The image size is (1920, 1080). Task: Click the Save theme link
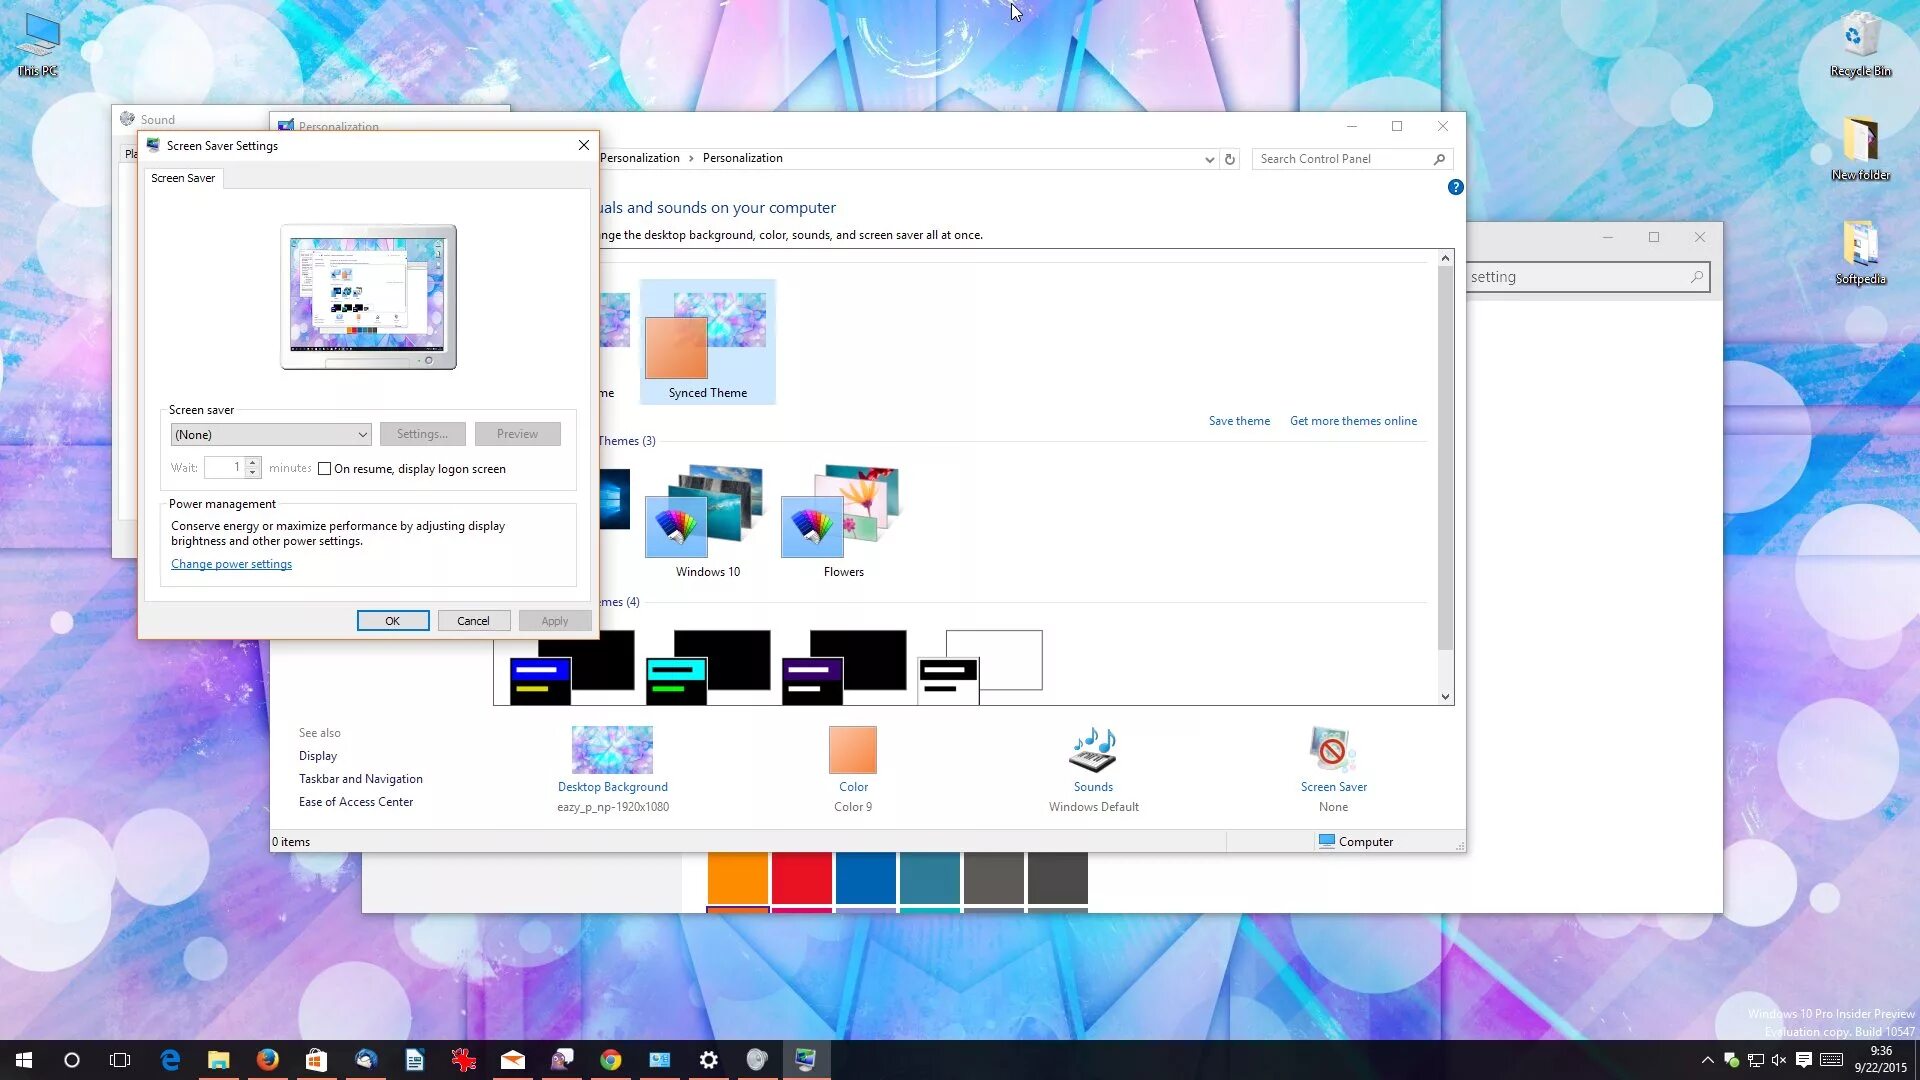(x=1239, y=421)
